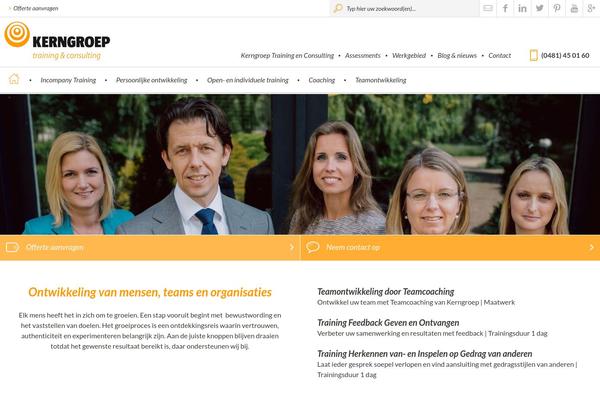
Task: Click the Kerngroep logo
Action: 57,41
